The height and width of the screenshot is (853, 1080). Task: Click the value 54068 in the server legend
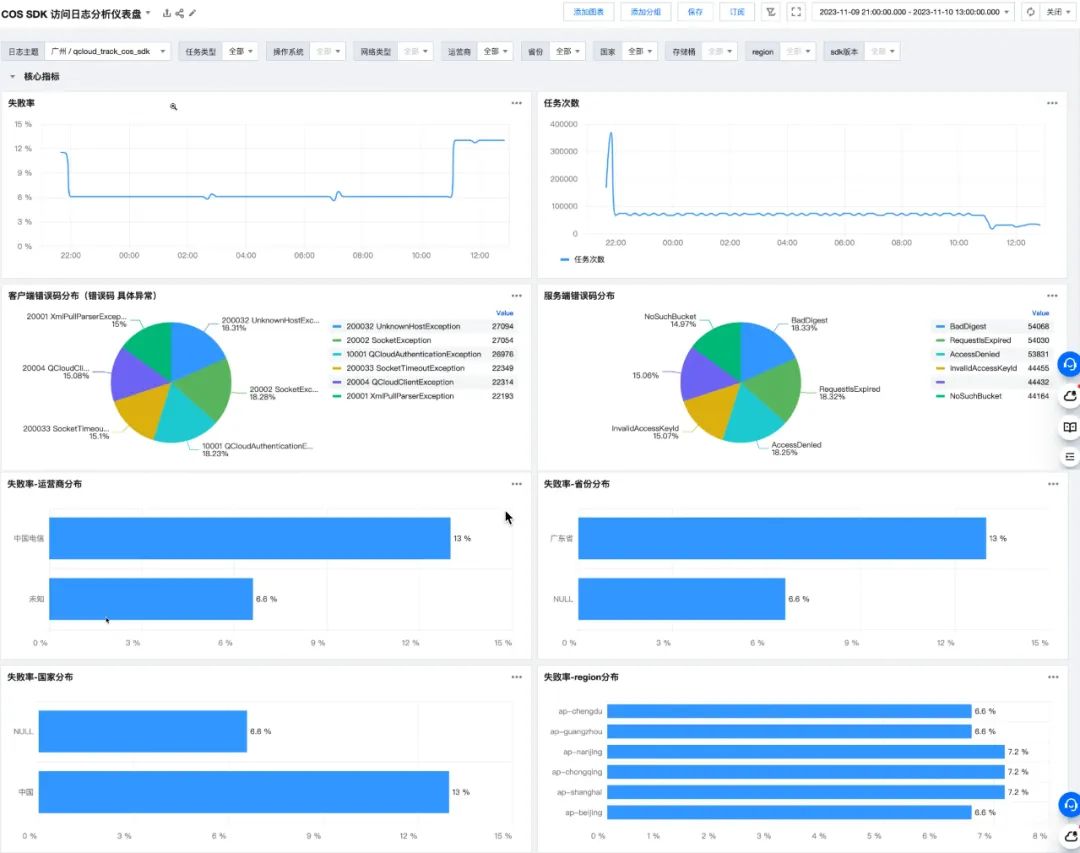pos(1038,327)
